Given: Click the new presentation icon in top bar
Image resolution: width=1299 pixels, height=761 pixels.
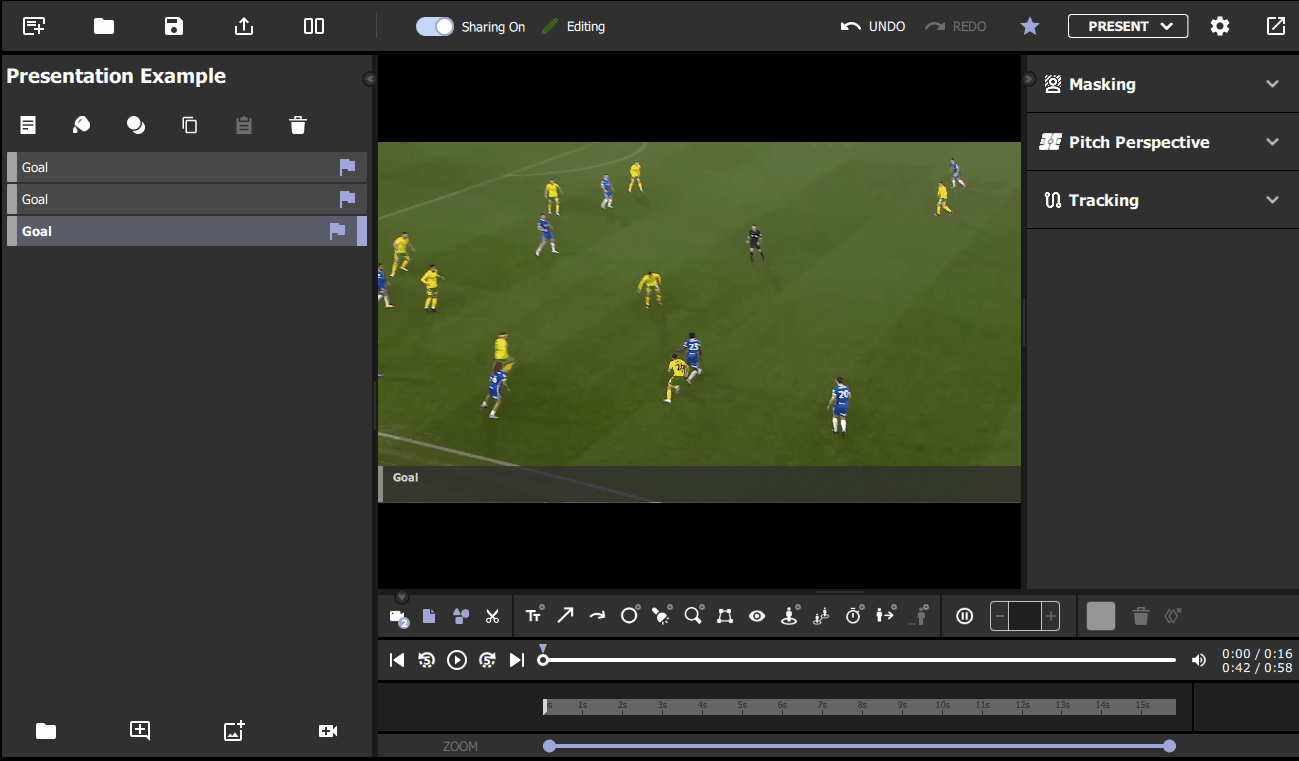Looking at the screenshot, I should pos(34,26).
